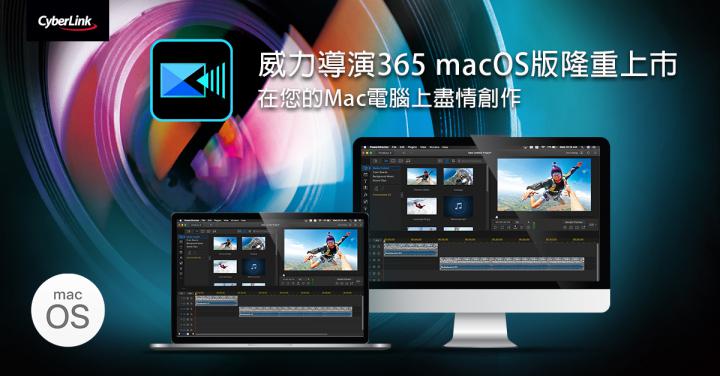Click the timeline vertical scrollbar on the iMac screen
The width and height of the screenshot is (720, 376).
(x=597, y=262)
